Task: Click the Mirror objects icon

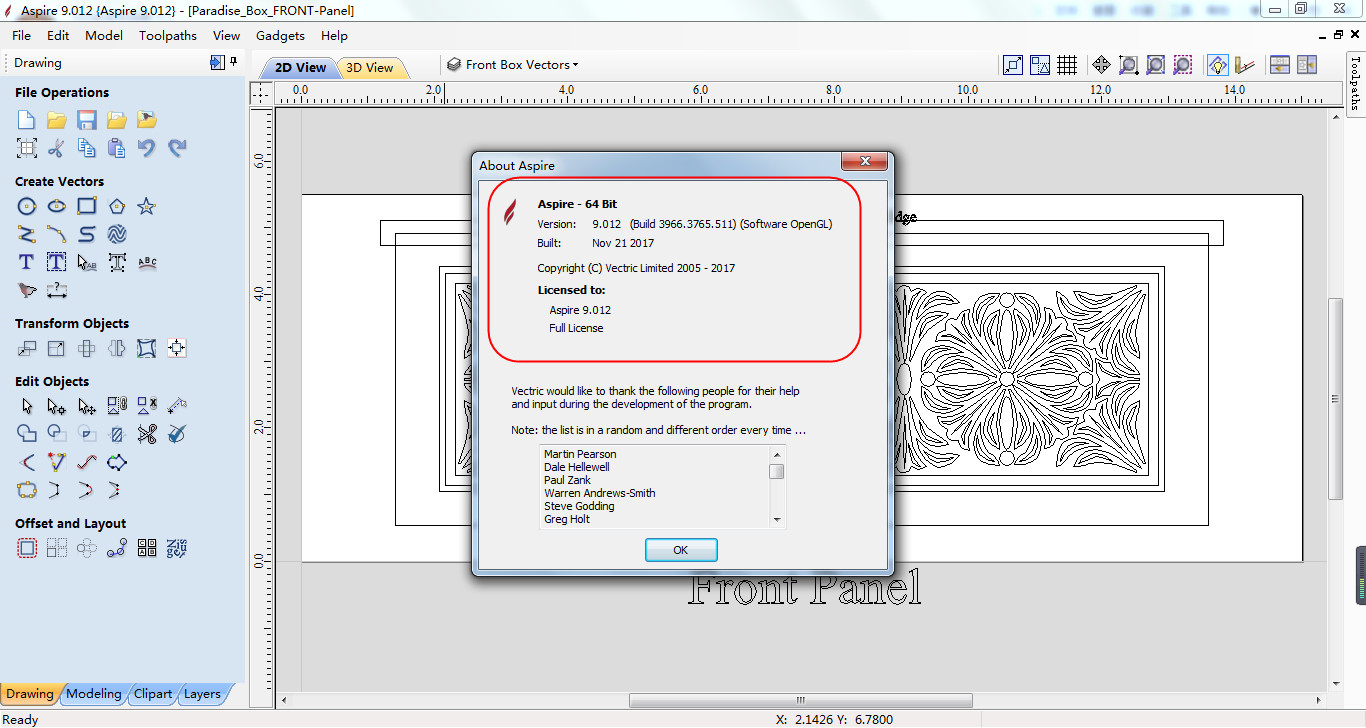Action: pyautogui.click(x=117, y=348)
